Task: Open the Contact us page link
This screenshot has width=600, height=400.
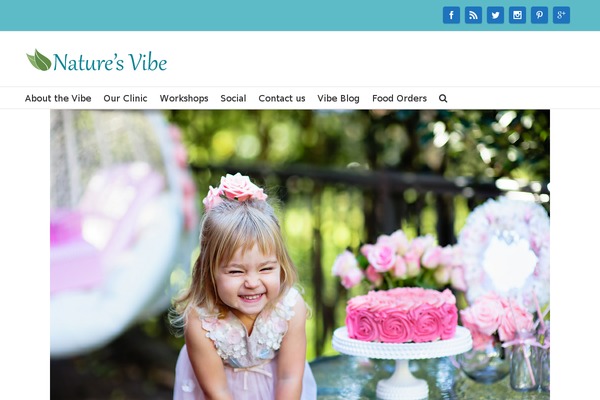Action: click(x=282, y=98)
